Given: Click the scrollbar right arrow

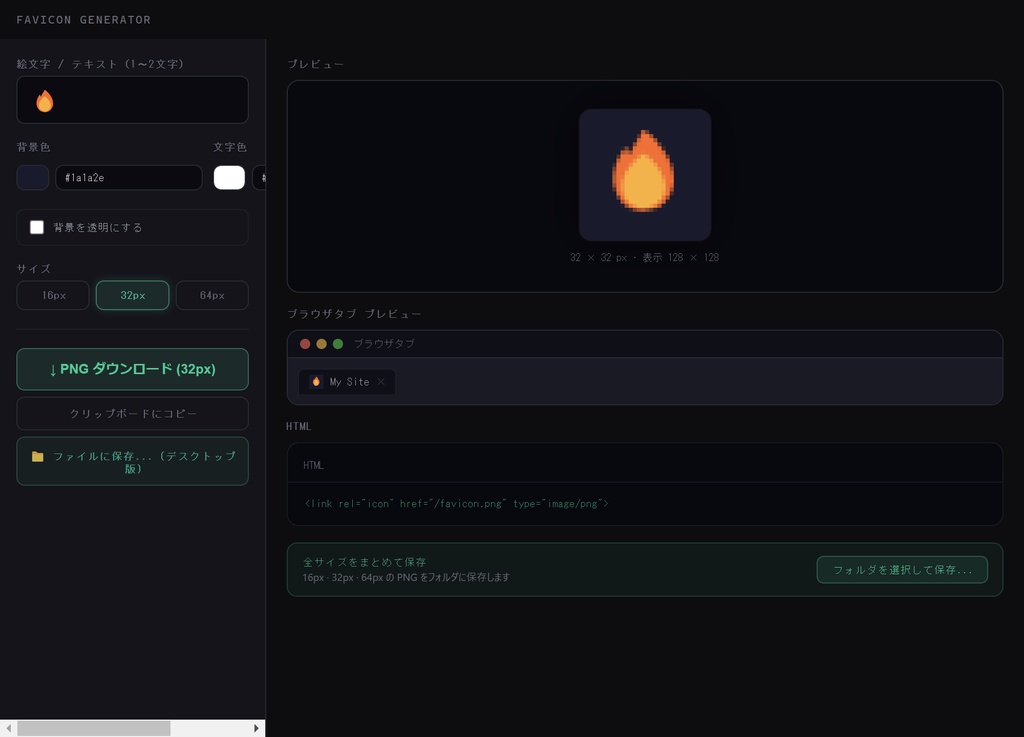Looking at the screenshot, I should (256, 729).
